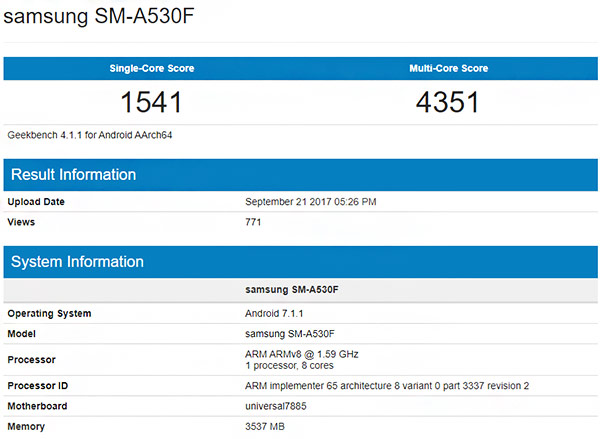The height and width of the screenshot is (439, 600).
Task: Click the ARM implementer 65 architecture value
Action: click(387, 386)
